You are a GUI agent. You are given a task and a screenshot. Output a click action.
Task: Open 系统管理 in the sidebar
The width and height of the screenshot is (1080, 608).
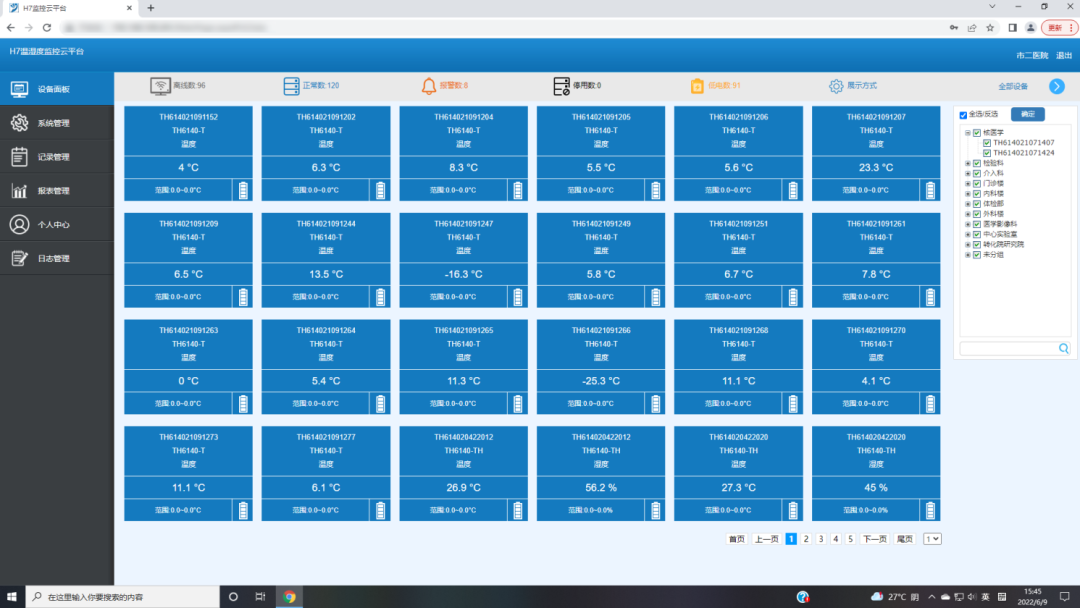[x=54, y=123]
